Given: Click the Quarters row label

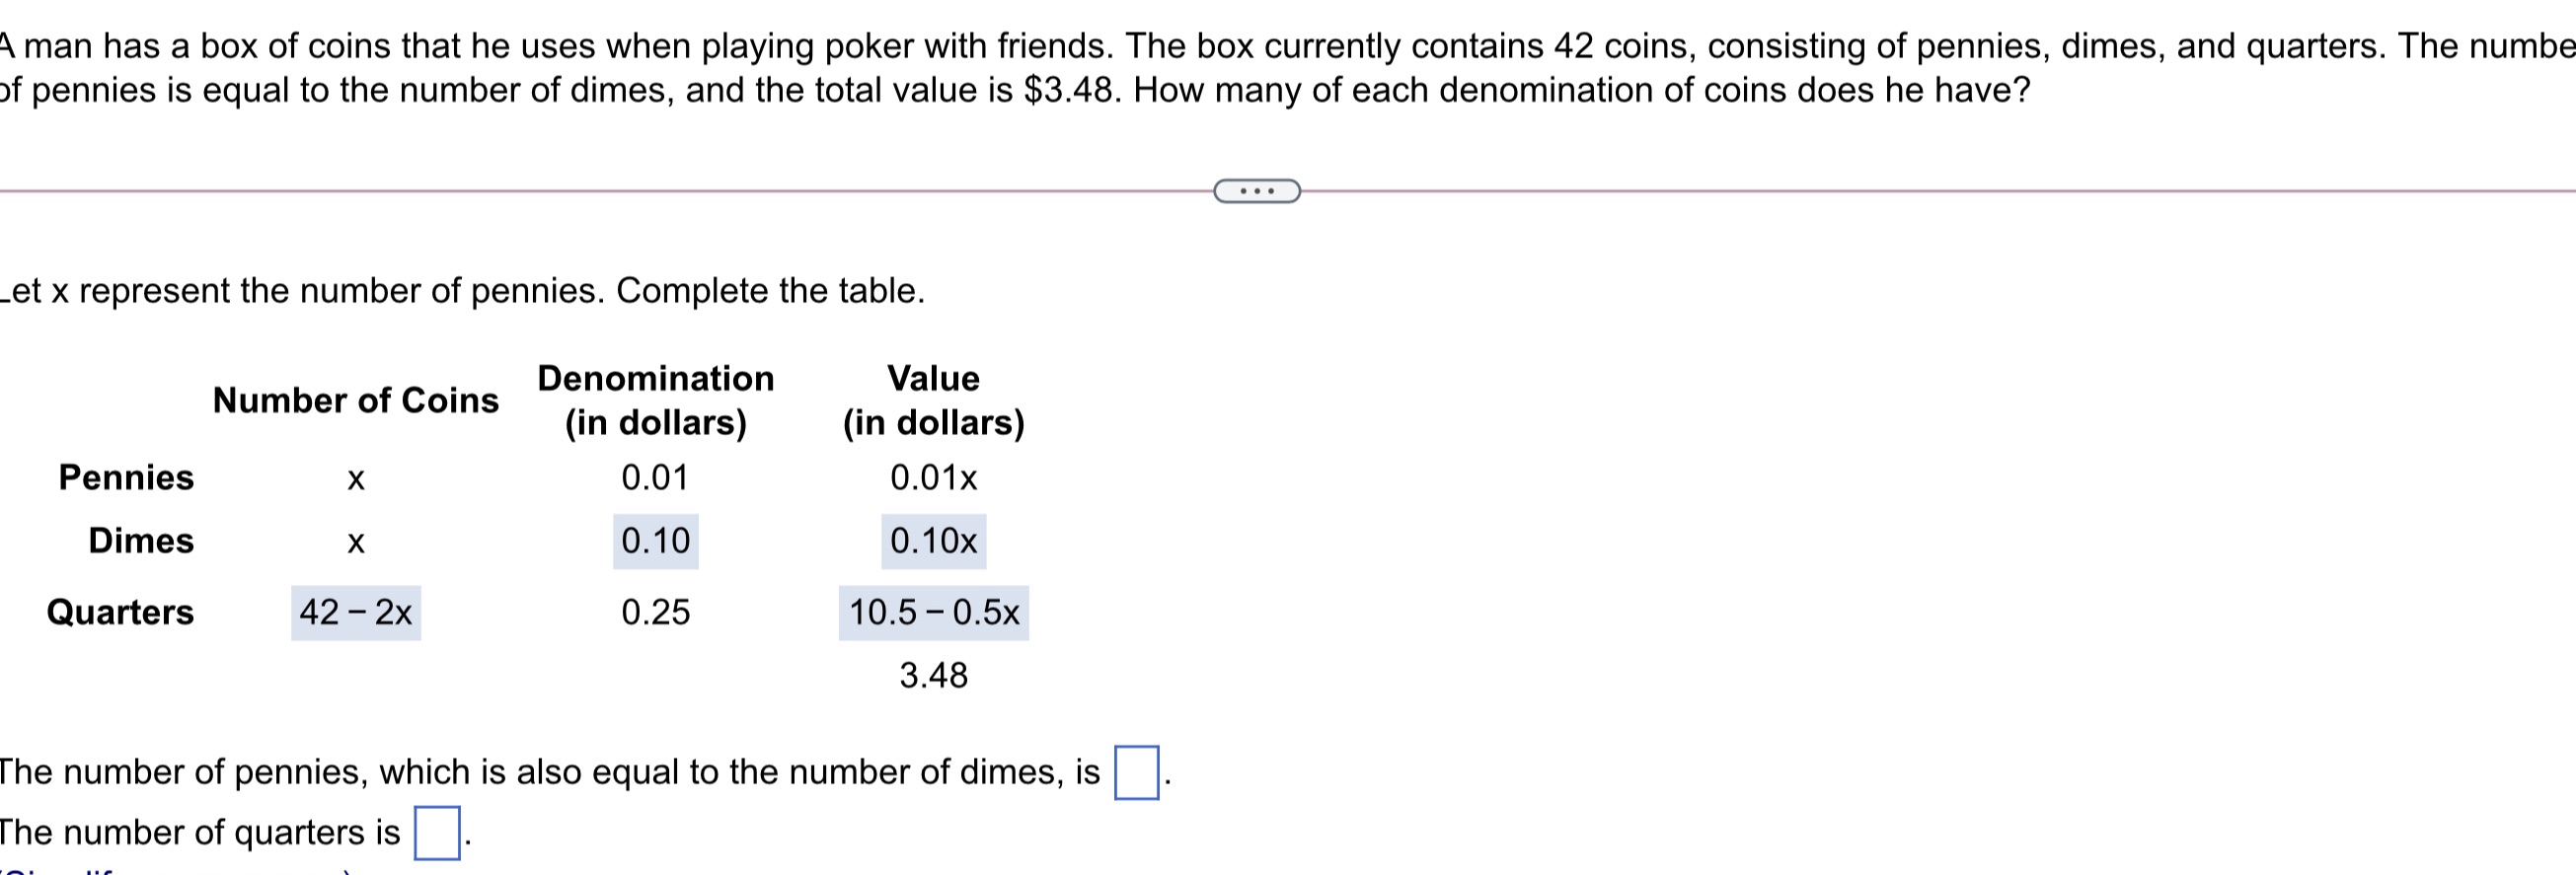Looking at the screenshot, I should (120, 614).
